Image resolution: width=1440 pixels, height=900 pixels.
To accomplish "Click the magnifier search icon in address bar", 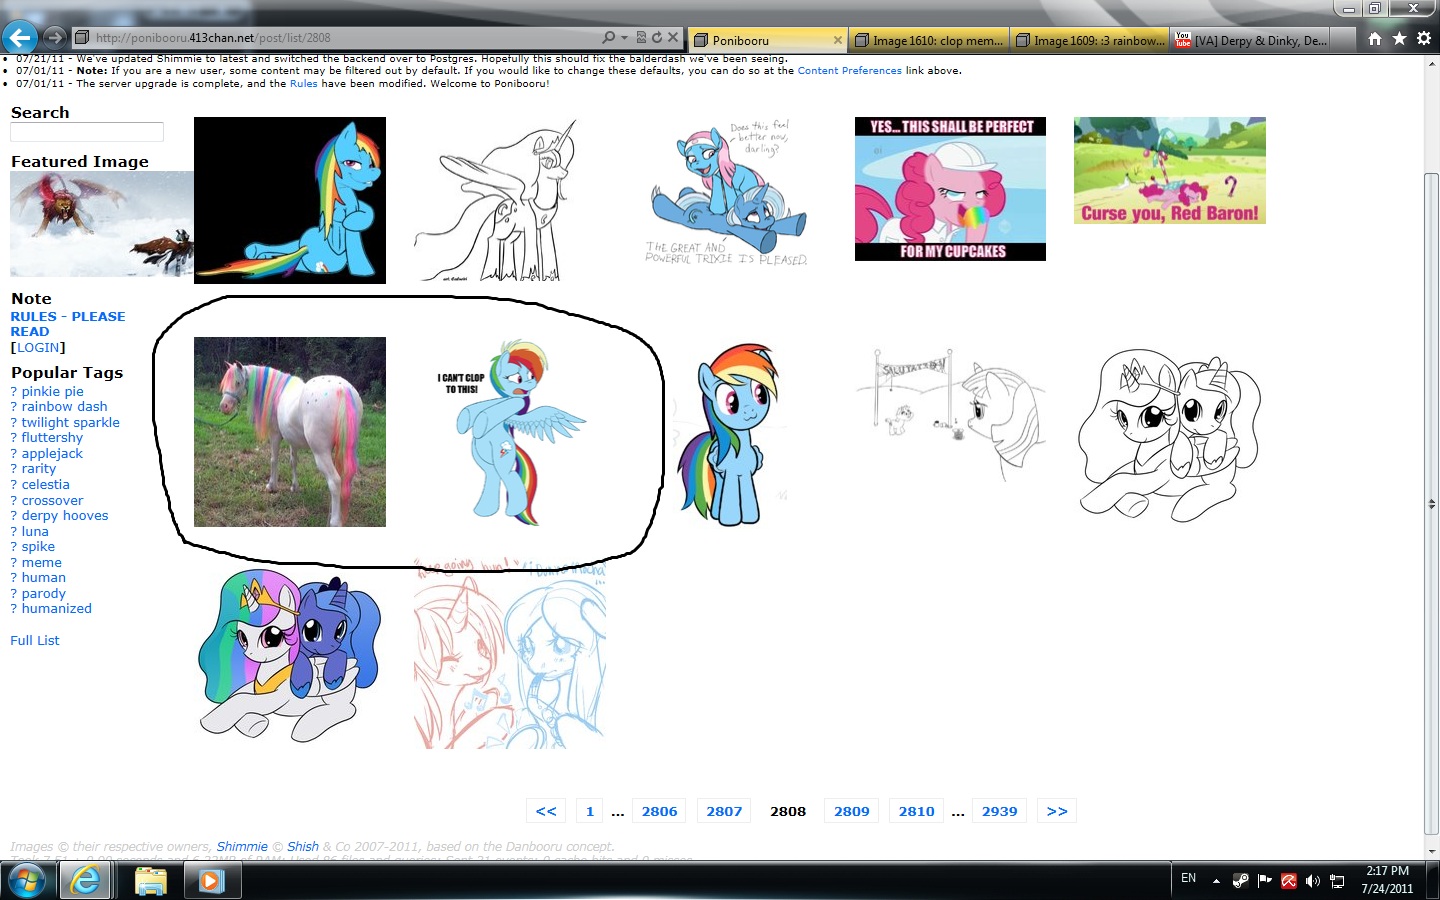I will 609,38.
